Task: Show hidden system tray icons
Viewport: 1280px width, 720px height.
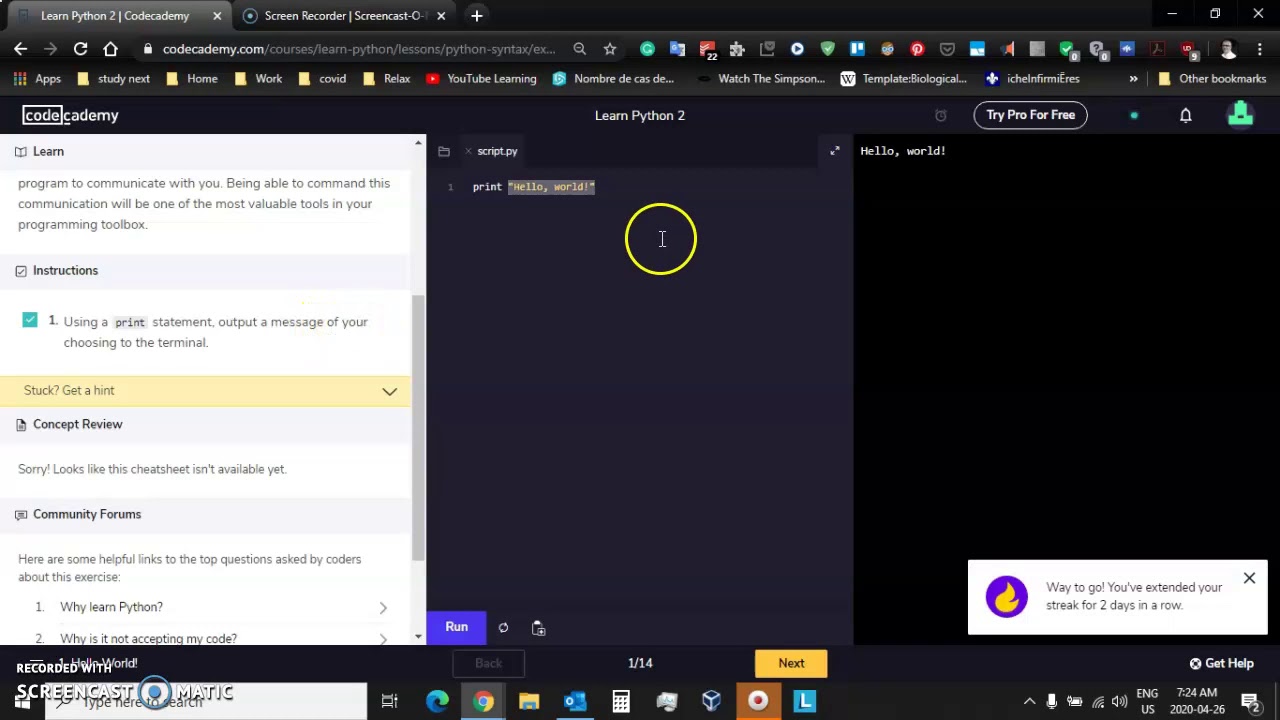Action: pos(1029,701)
